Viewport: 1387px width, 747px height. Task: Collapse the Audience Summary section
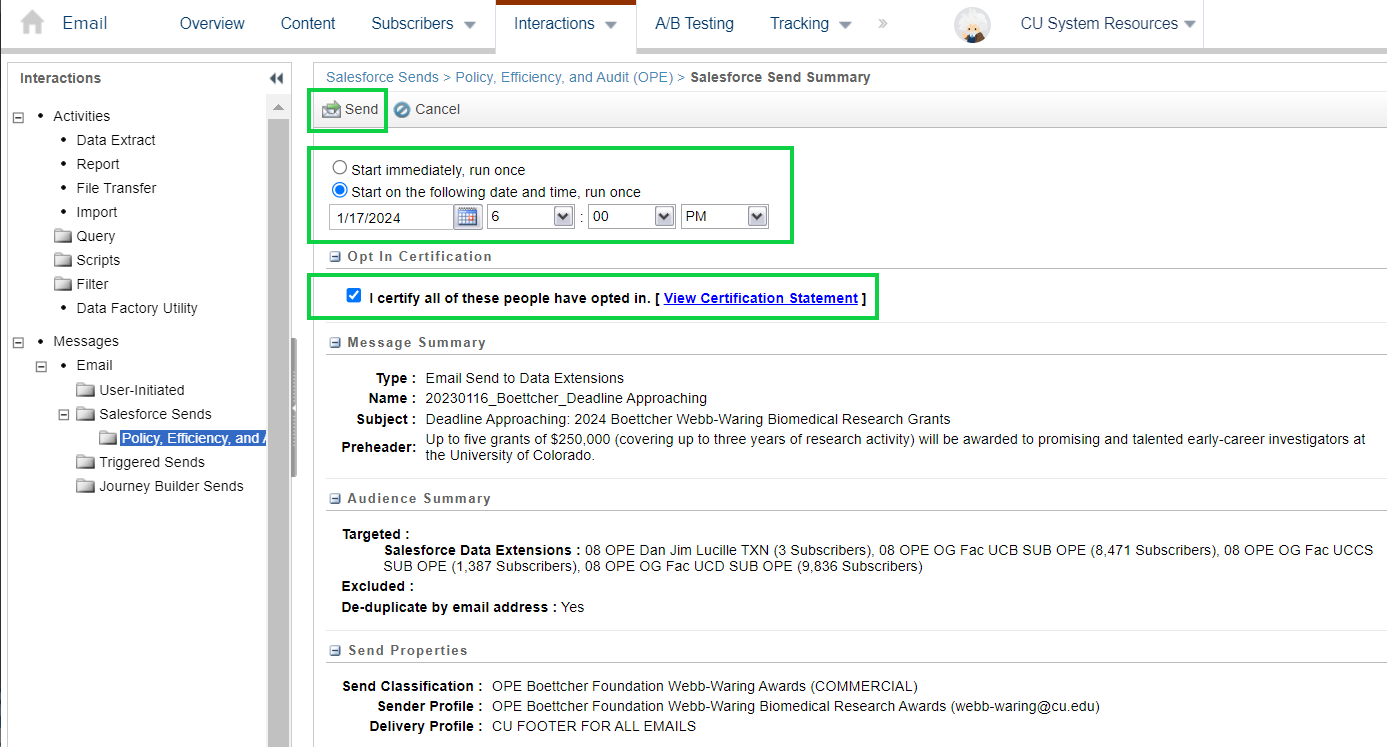pos(335,499)
